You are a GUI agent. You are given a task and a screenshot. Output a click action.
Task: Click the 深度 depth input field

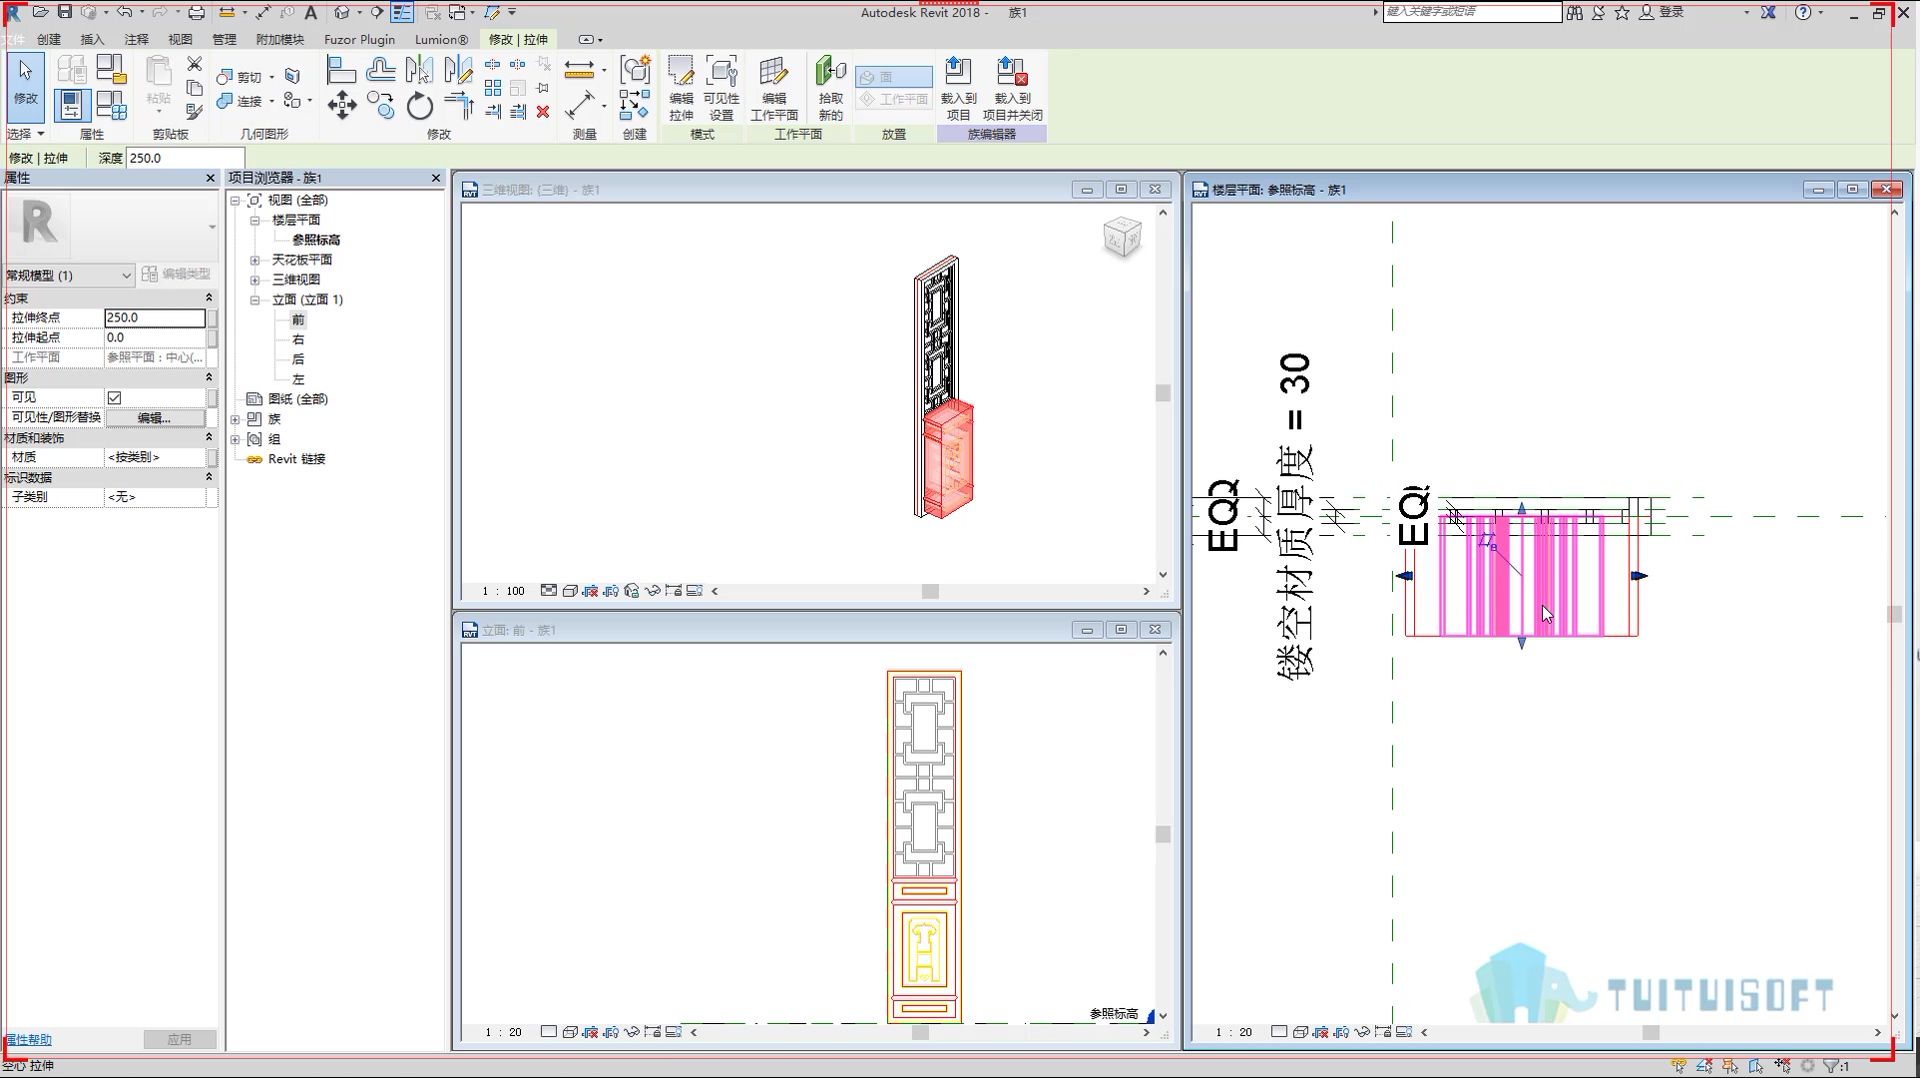185,158
